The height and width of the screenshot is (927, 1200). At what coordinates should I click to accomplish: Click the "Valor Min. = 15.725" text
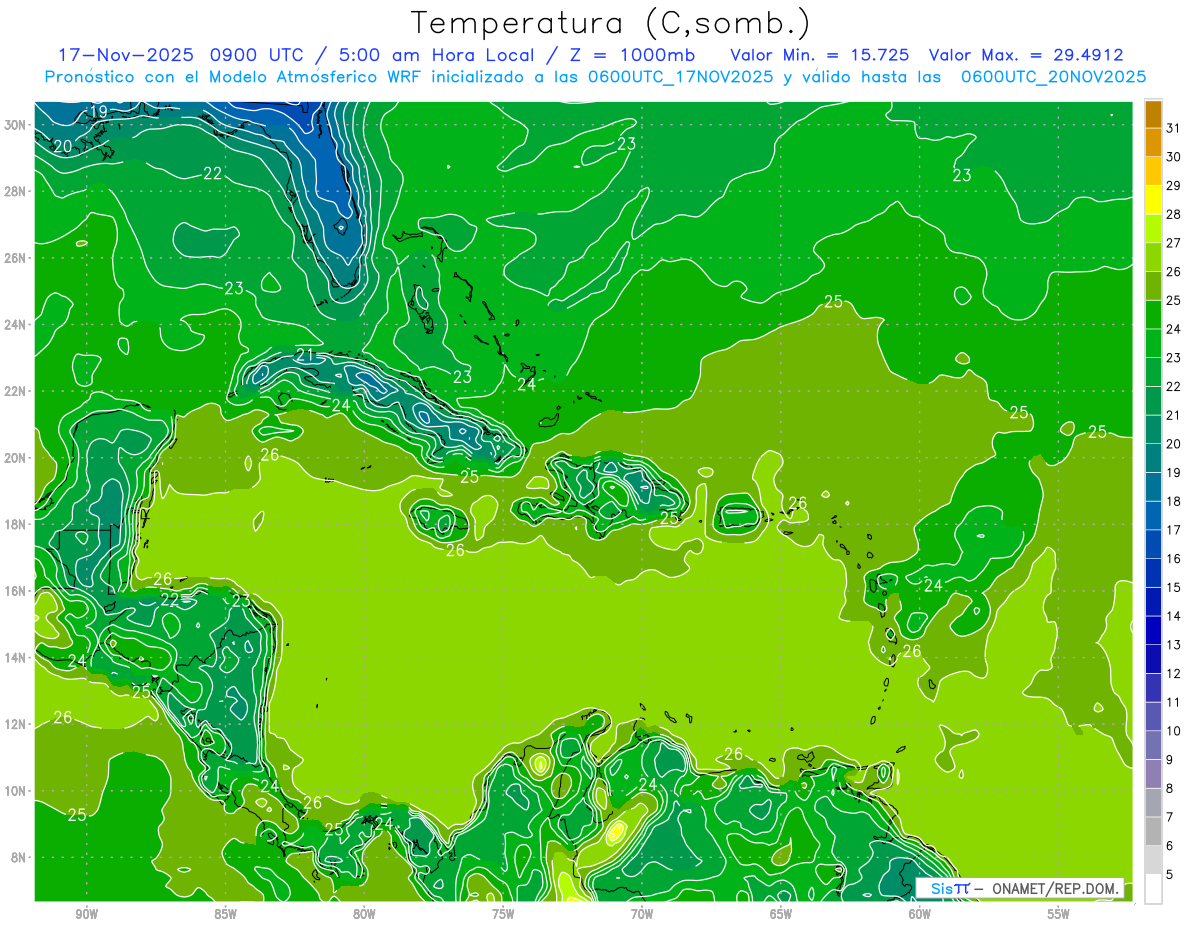tap(822, 54)
